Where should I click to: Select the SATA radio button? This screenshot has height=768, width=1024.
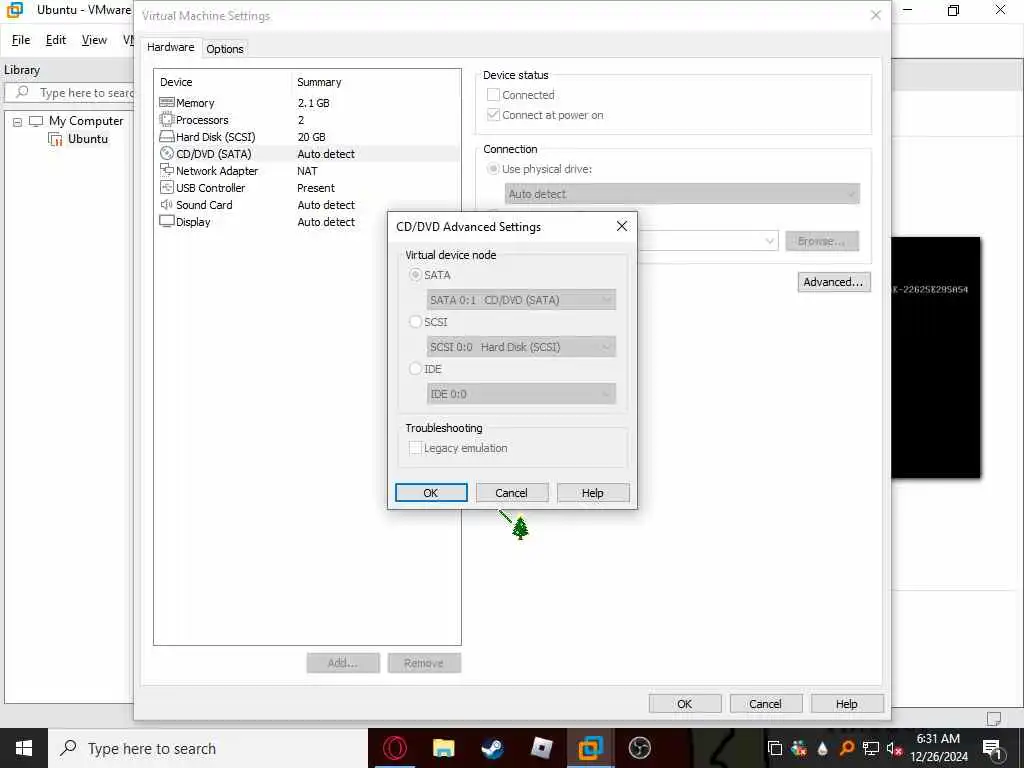pos(415,275)
